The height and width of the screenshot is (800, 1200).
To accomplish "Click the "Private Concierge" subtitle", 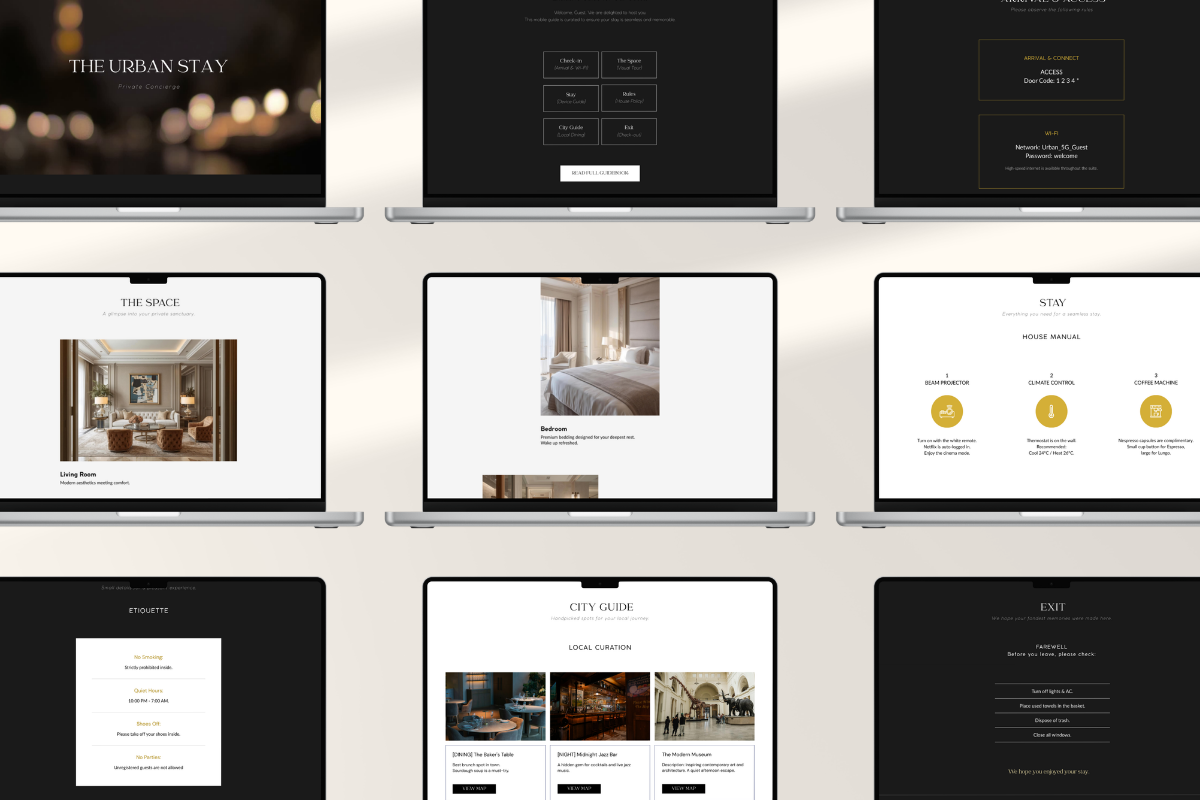I will (x=149, y=87).
